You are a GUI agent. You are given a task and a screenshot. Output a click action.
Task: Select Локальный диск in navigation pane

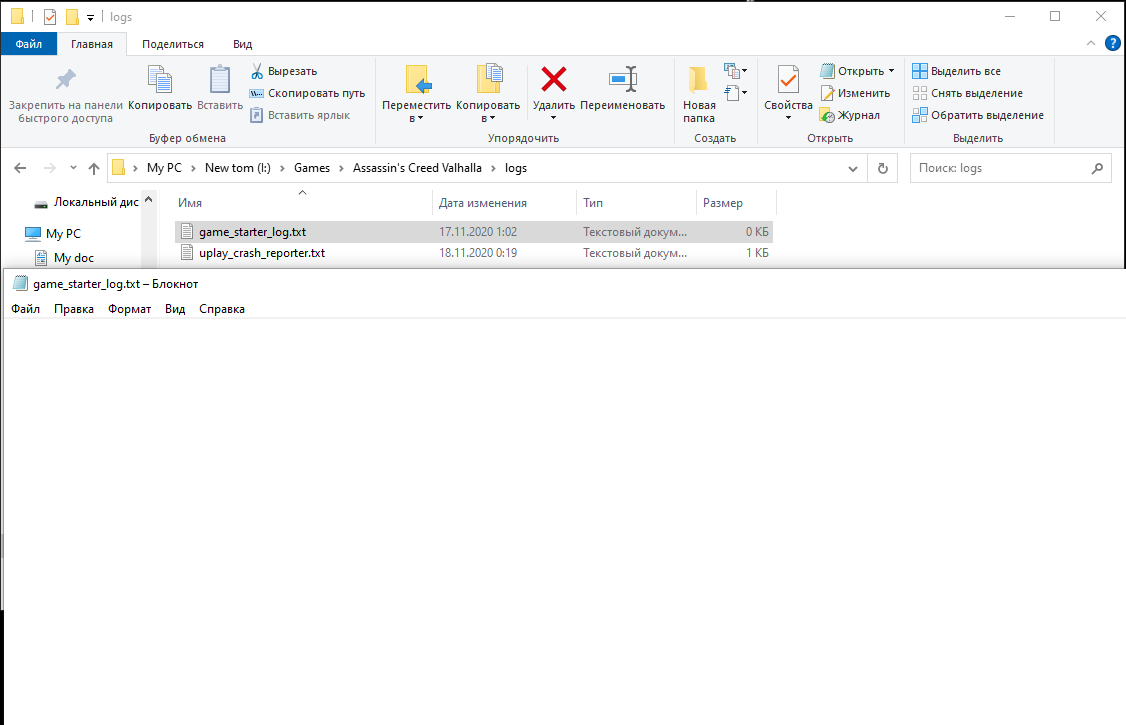point(86,202)
